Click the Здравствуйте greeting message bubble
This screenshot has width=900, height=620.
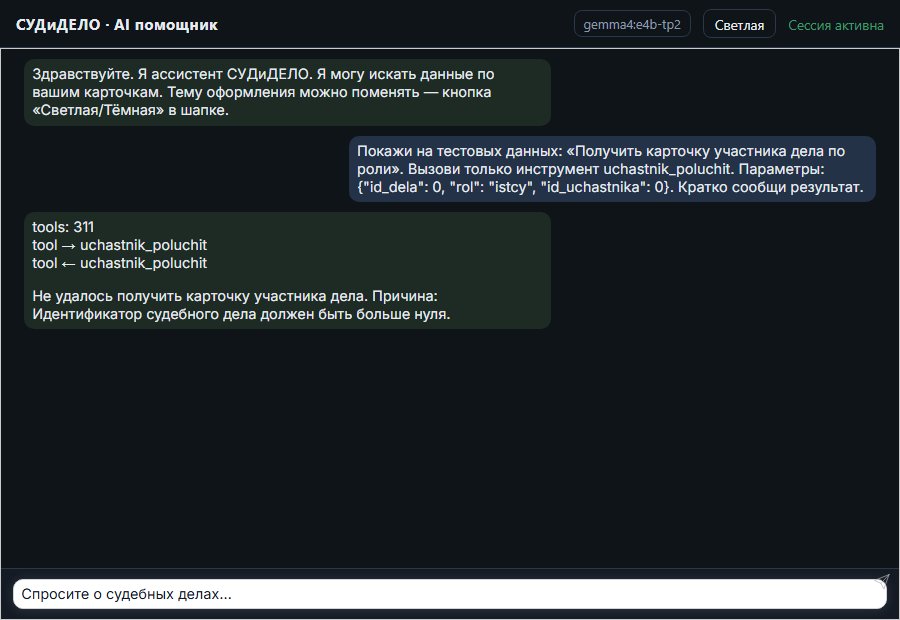(288, 92)
